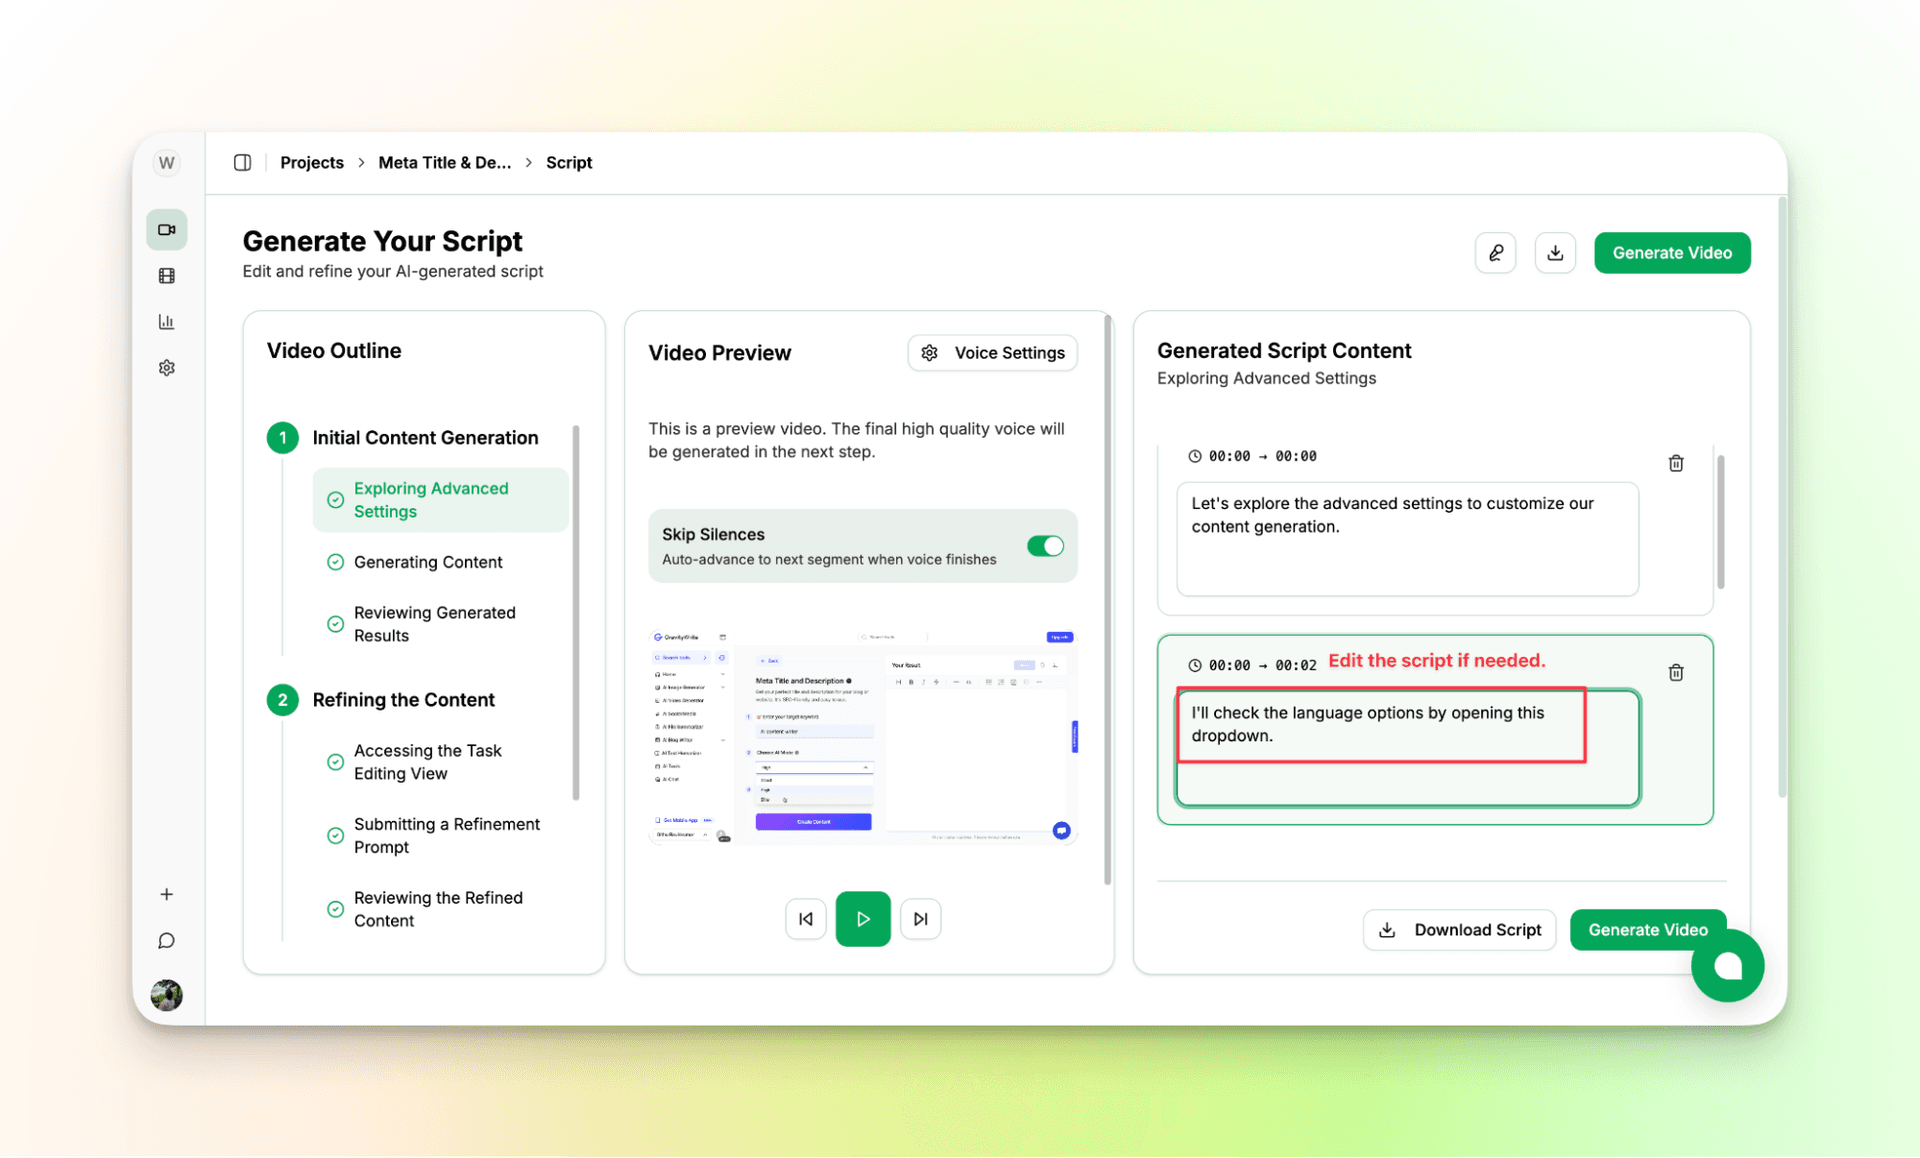The height and width of the screenshot is (1158, 1920).
Task: Toggle the sidebar panel icon
Action: click(x=242, y=162)
